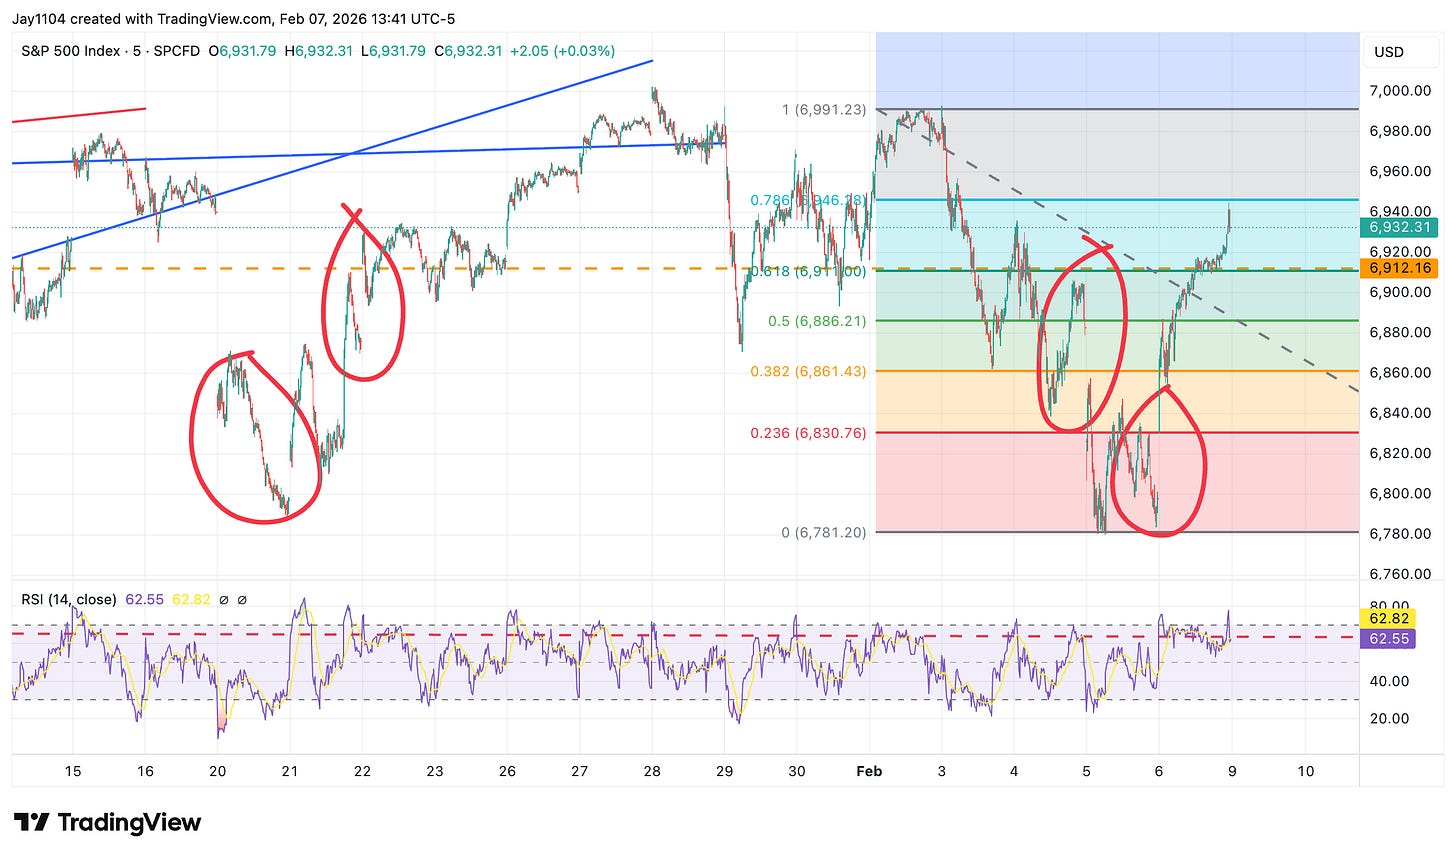The height and width of the screenshot is (858, 1456).
Task: Click the 6,980.00 price axis label
Action: click(x=1400, y=131)
